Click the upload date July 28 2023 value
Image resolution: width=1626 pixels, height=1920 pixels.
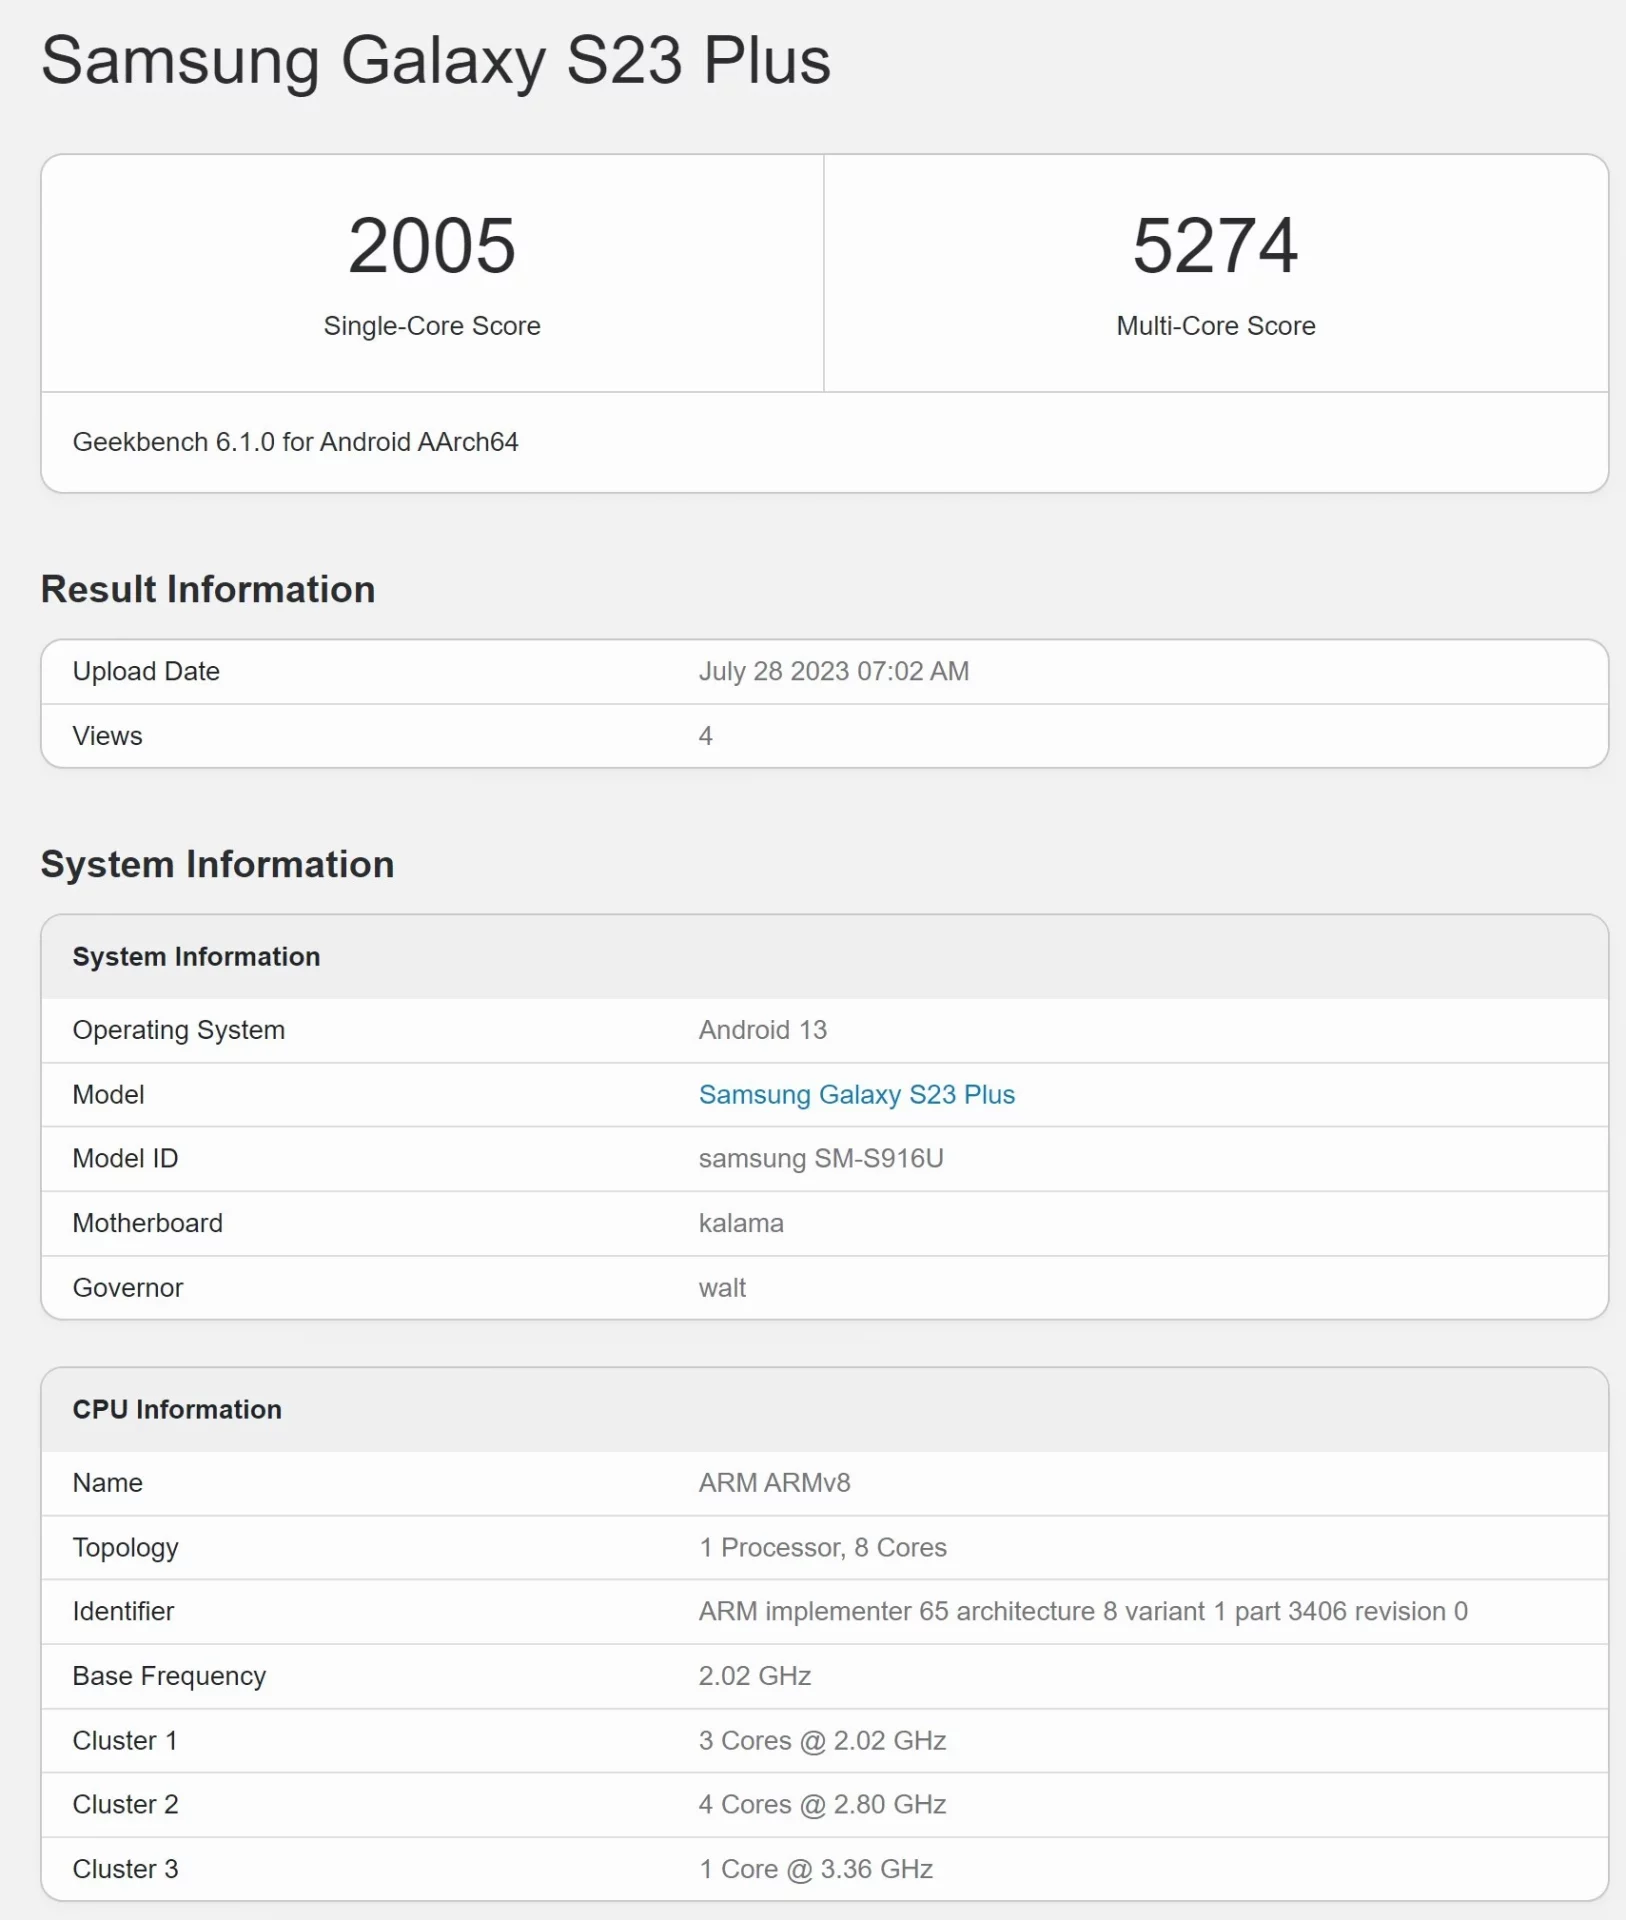(x=833, y=671)
